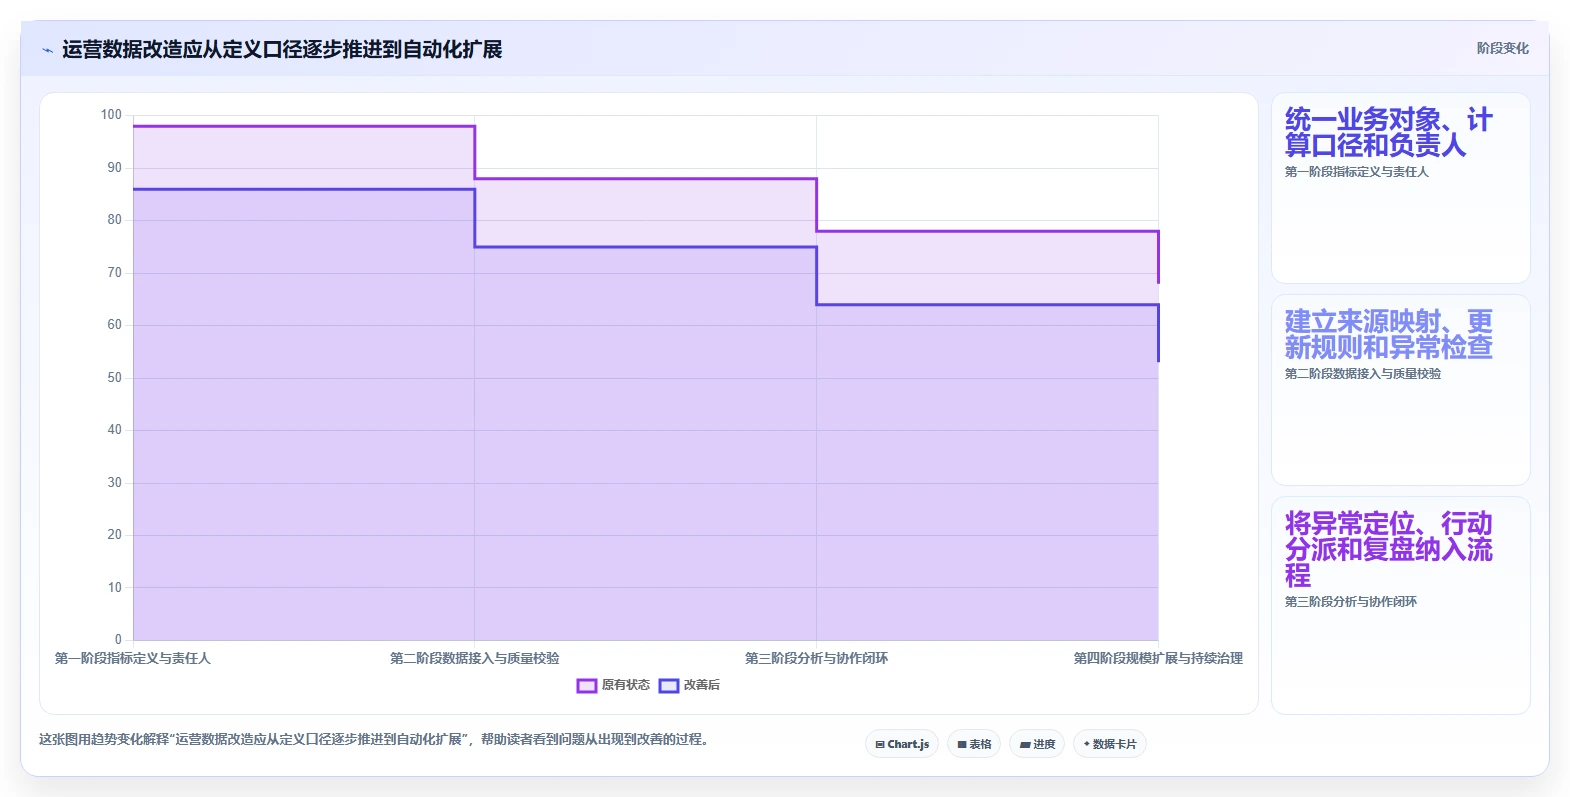Toggle the 改善后 legend entry
The image size is (1570, 797).
[x=689, y=685]
